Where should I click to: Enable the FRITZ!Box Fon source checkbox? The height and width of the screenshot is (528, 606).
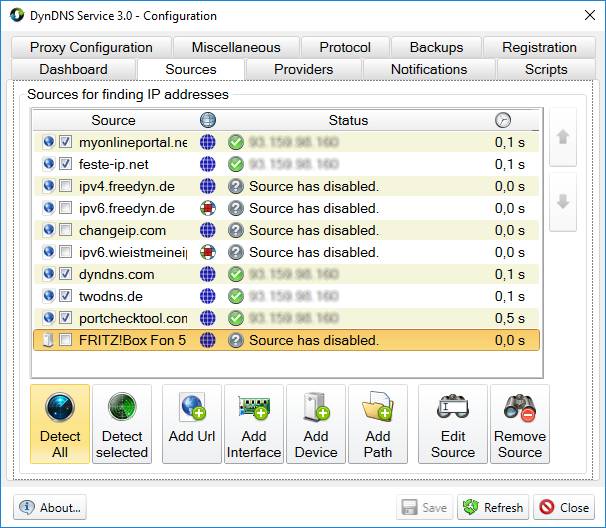click(65, 340)
